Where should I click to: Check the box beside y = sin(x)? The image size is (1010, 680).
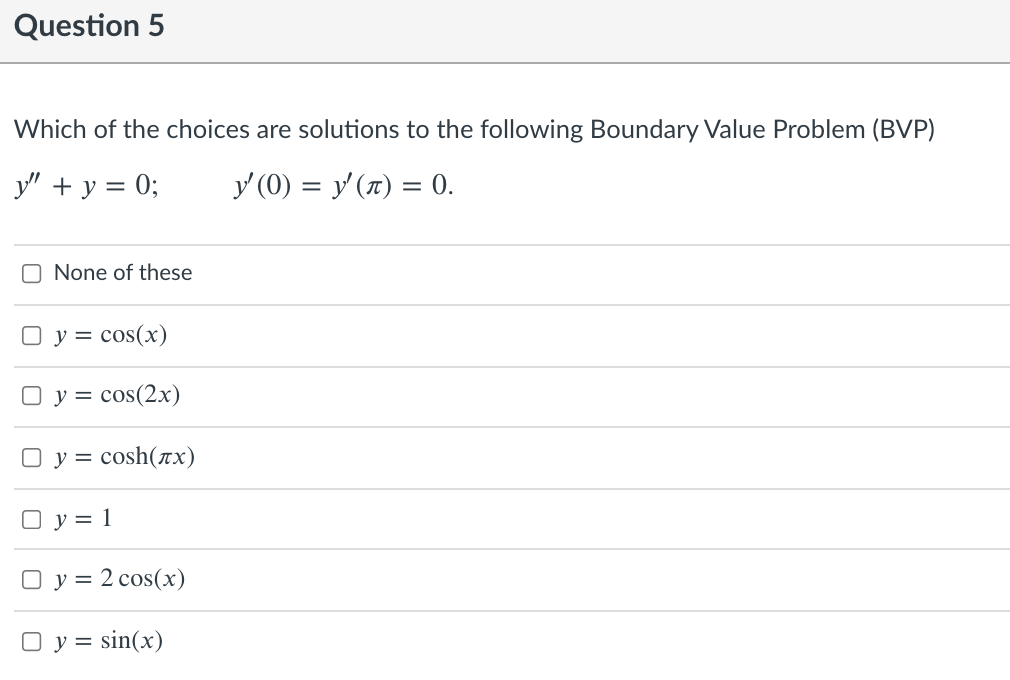pyautogui.click(x=32, y=641)
